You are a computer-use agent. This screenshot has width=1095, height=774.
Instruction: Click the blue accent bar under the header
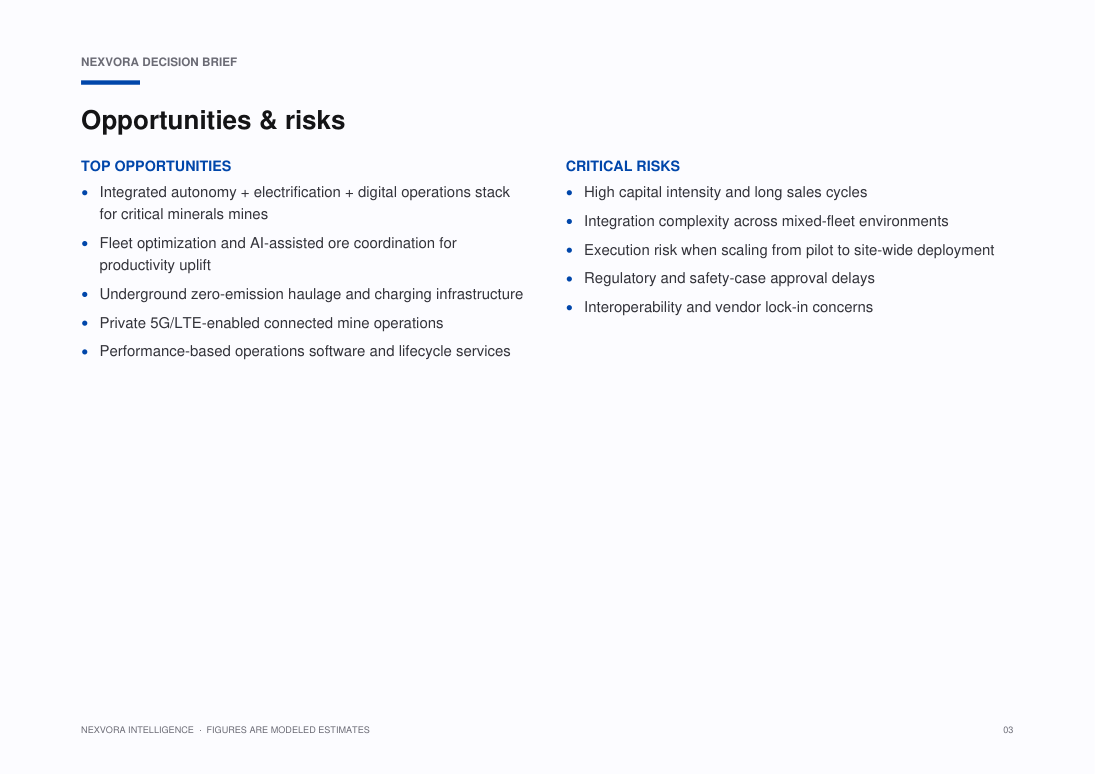click(110, 82)
